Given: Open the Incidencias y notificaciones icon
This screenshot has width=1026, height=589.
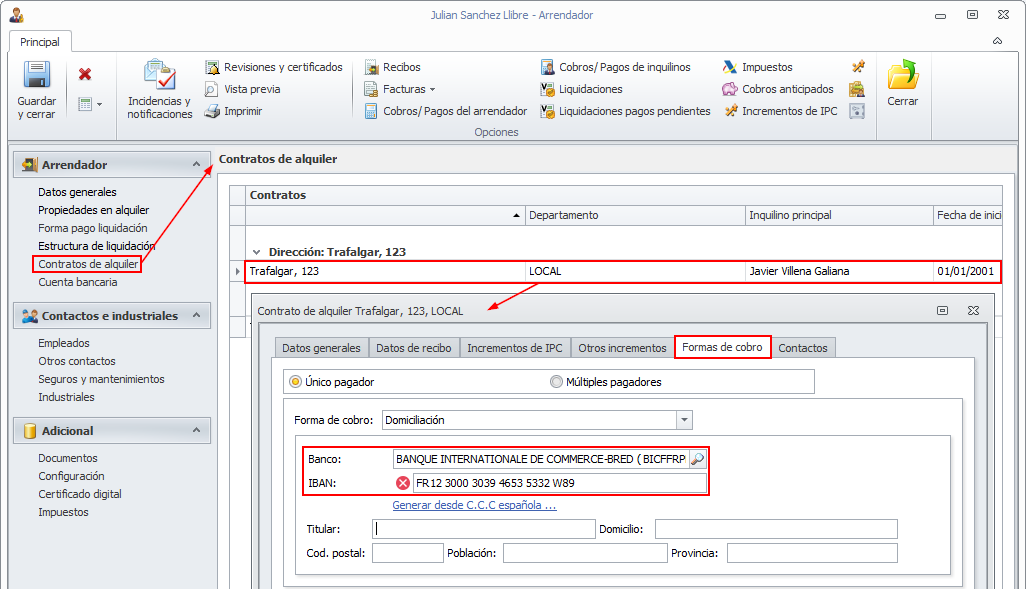Looking at the screenshot, I should pyautogui.click(x=160, y=75).
